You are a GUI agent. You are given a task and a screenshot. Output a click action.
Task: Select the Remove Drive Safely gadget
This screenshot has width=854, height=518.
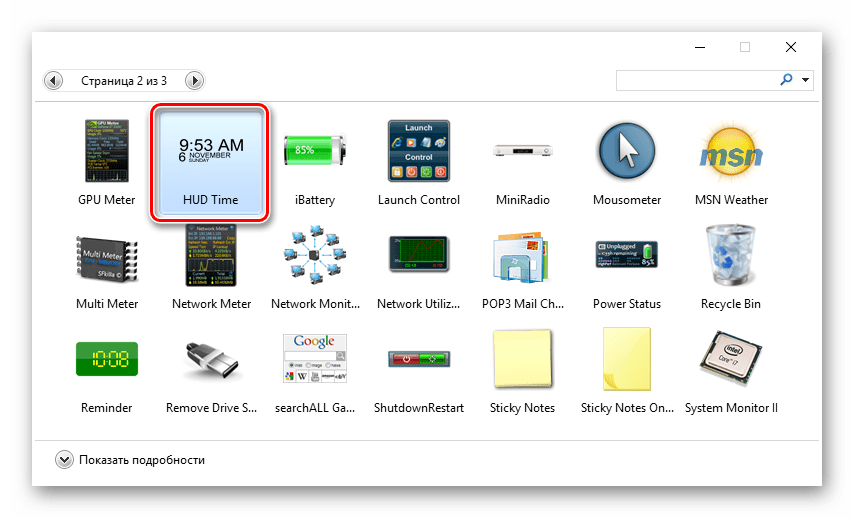tap(210, 360)
